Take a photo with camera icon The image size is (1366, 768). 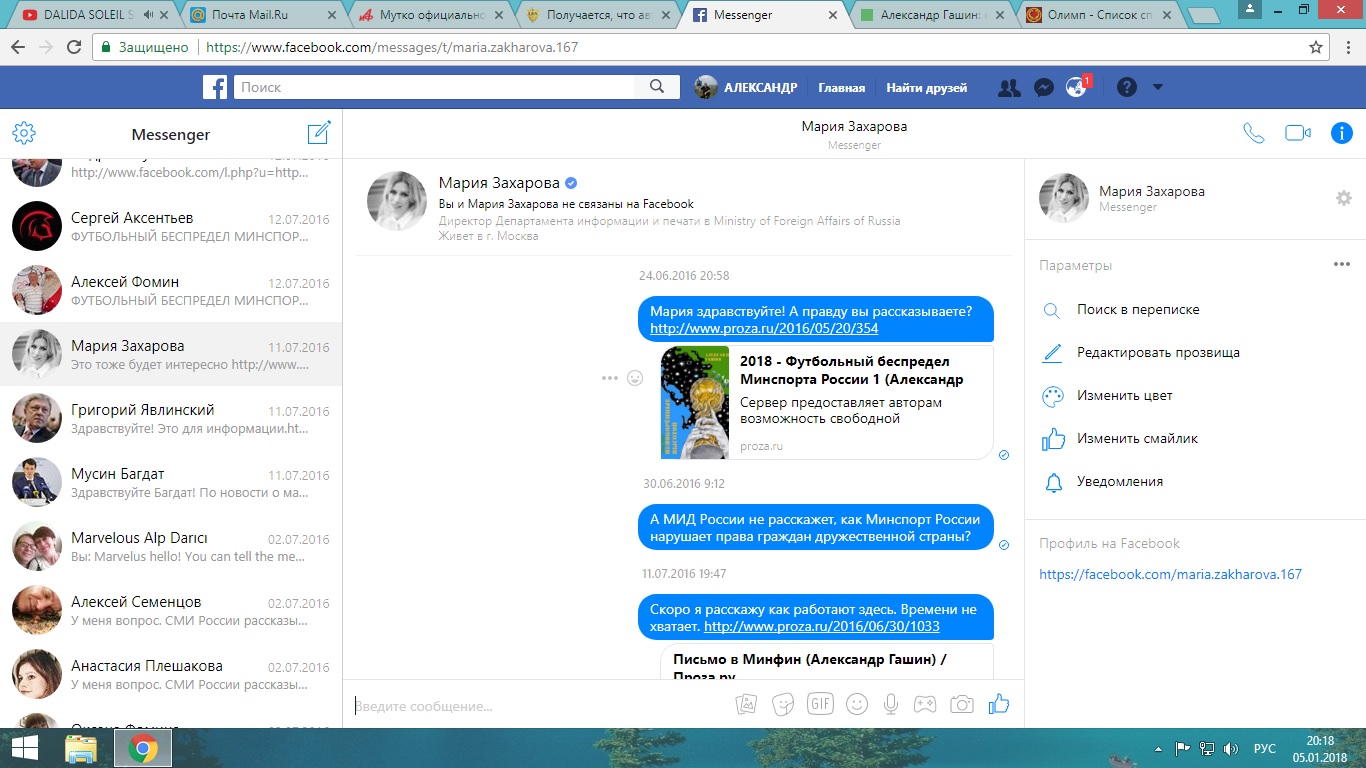[962, 704]
